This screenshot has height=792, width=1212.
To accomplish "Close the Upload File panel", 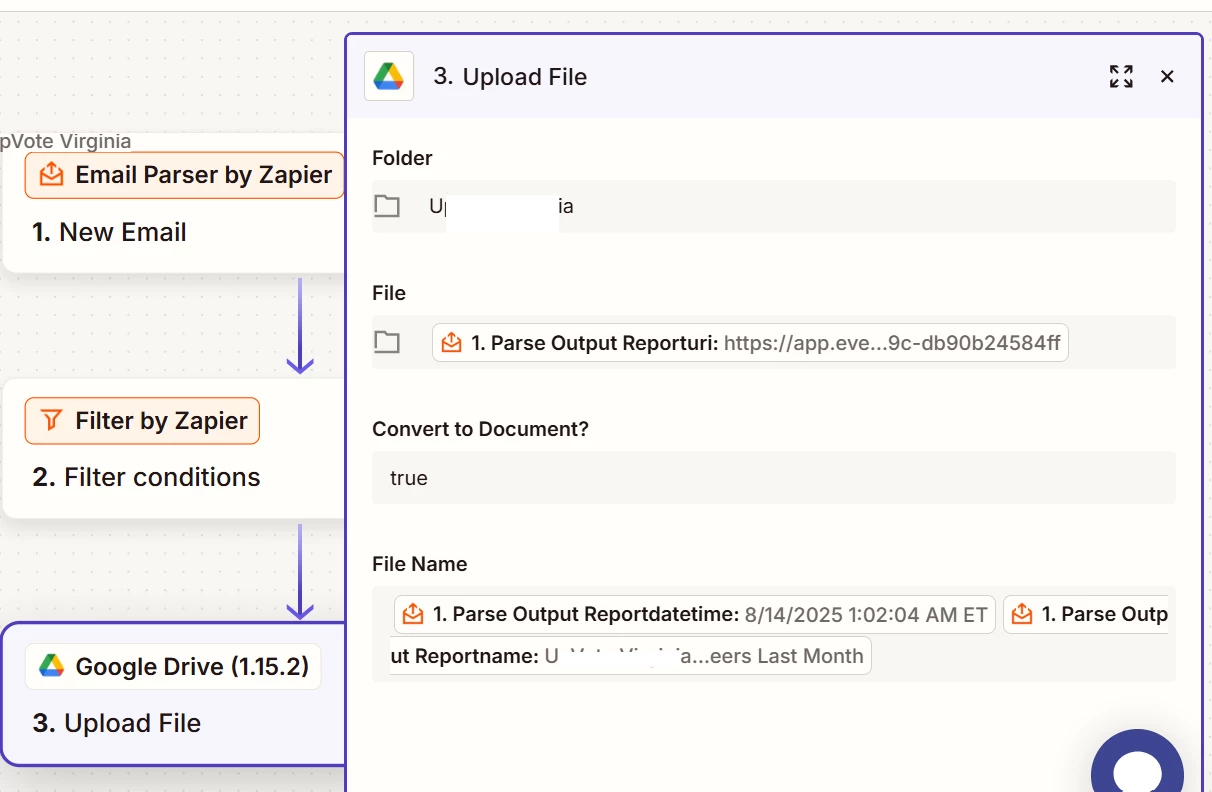I will [1167, 77].
